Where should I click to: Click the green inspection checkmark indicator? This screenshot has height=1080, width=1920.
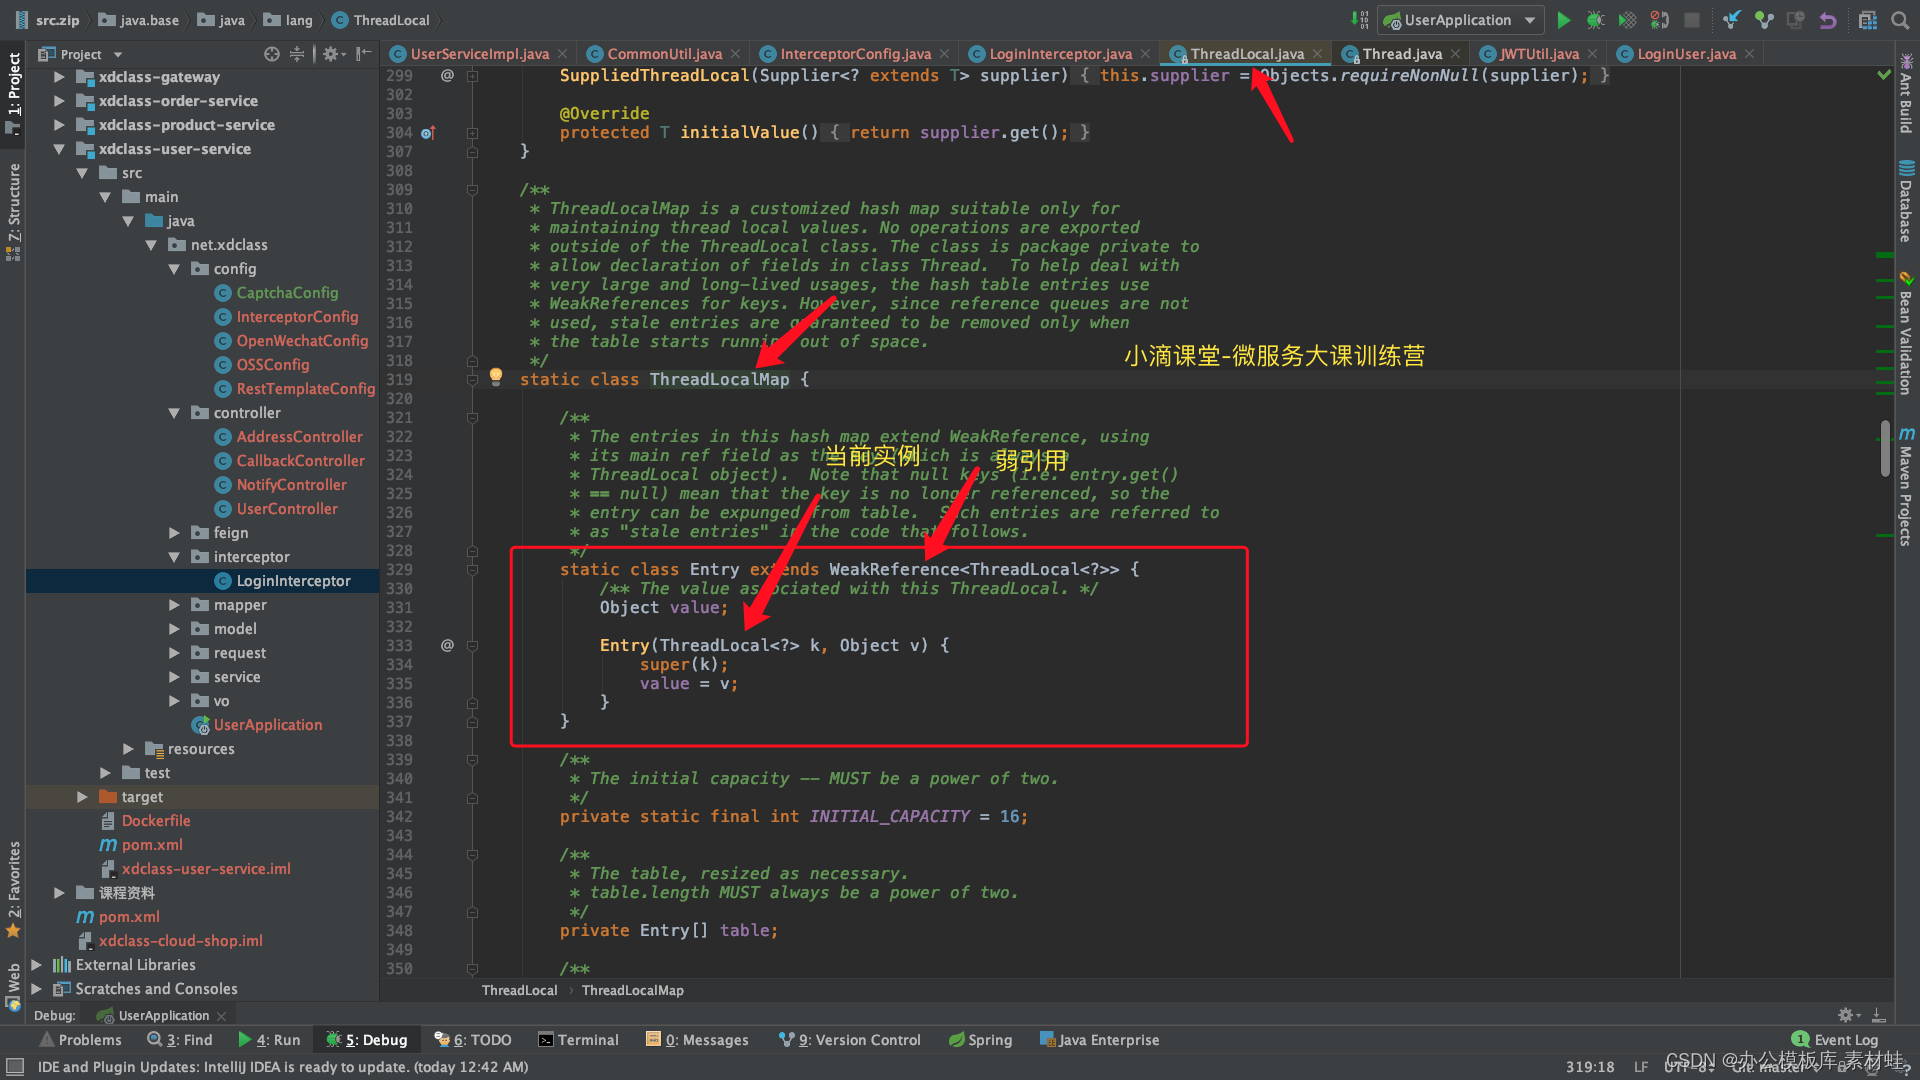click(x=1884, y=75)
